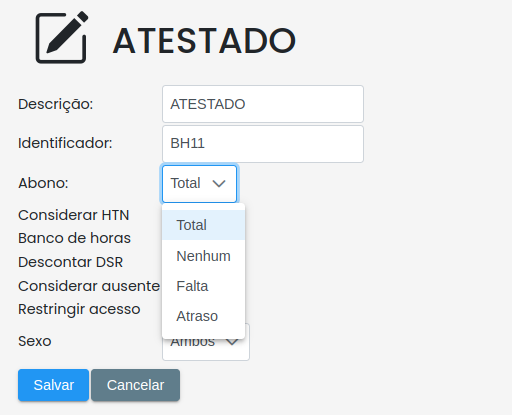Click the Cancelar button

135,385
